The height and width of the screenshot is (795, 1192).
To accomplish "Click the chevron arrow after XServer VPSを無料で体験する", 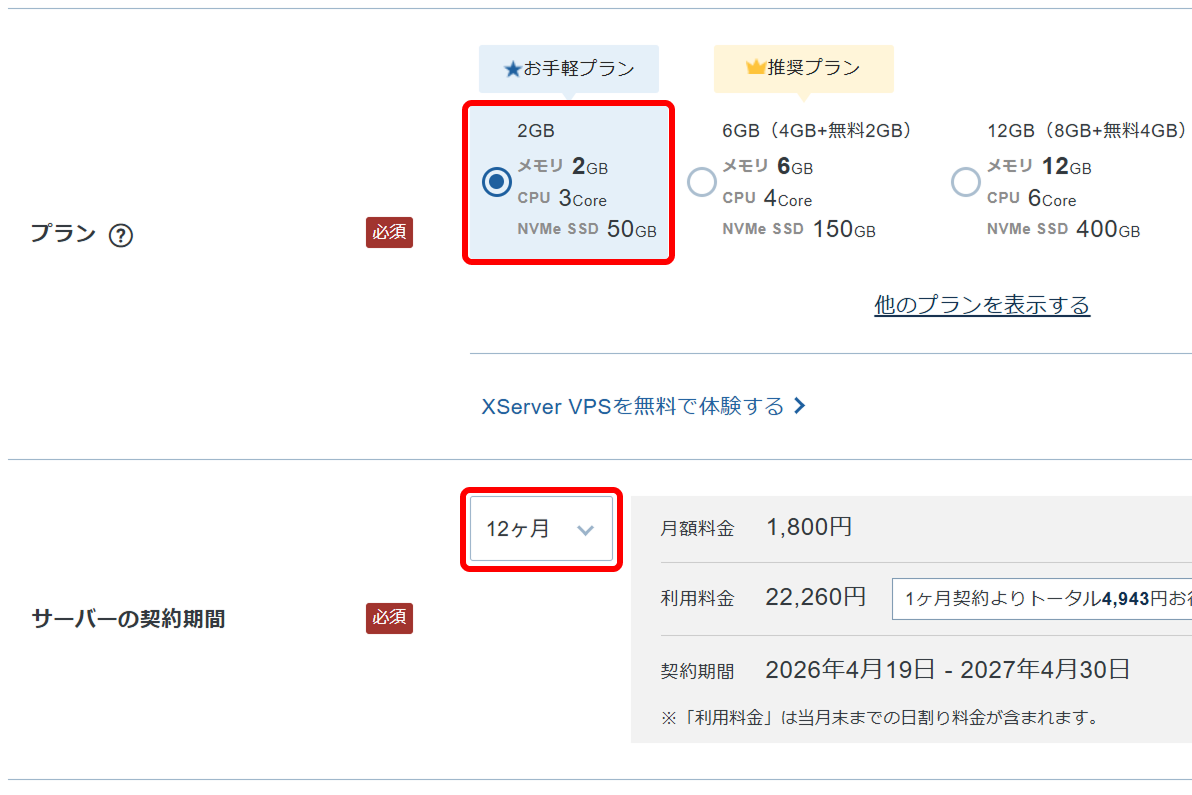I will click(799, 406).
